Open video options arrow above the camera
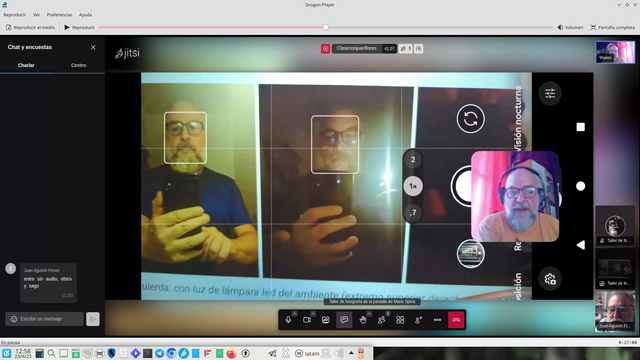The width and height of the screenshot is (640, 360). [x=313, y=313]
